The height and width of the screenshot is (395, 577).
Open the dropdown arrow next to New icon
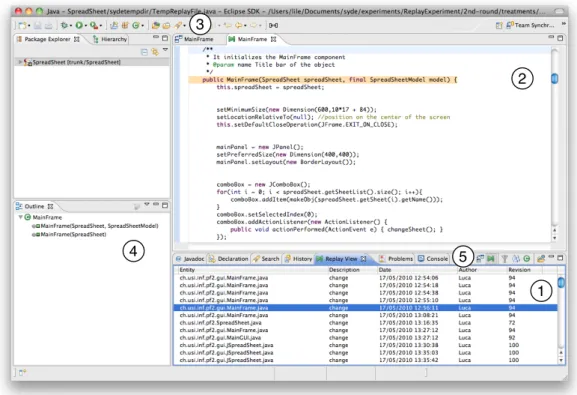click(29, 26)
